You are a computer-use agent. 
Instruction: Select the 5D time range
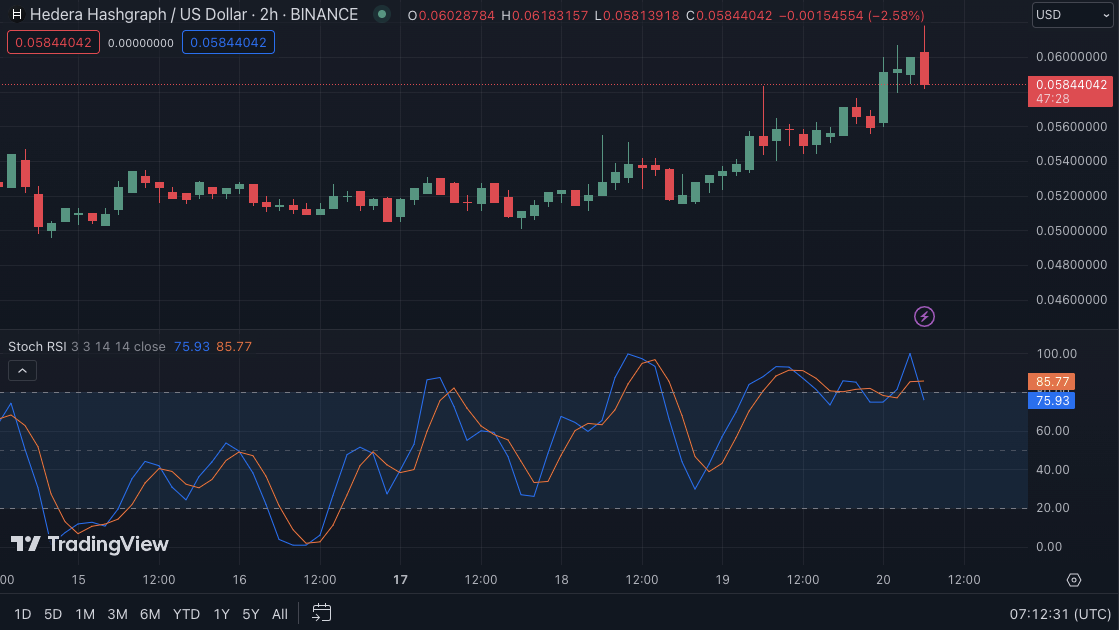[x=53, y=614]
